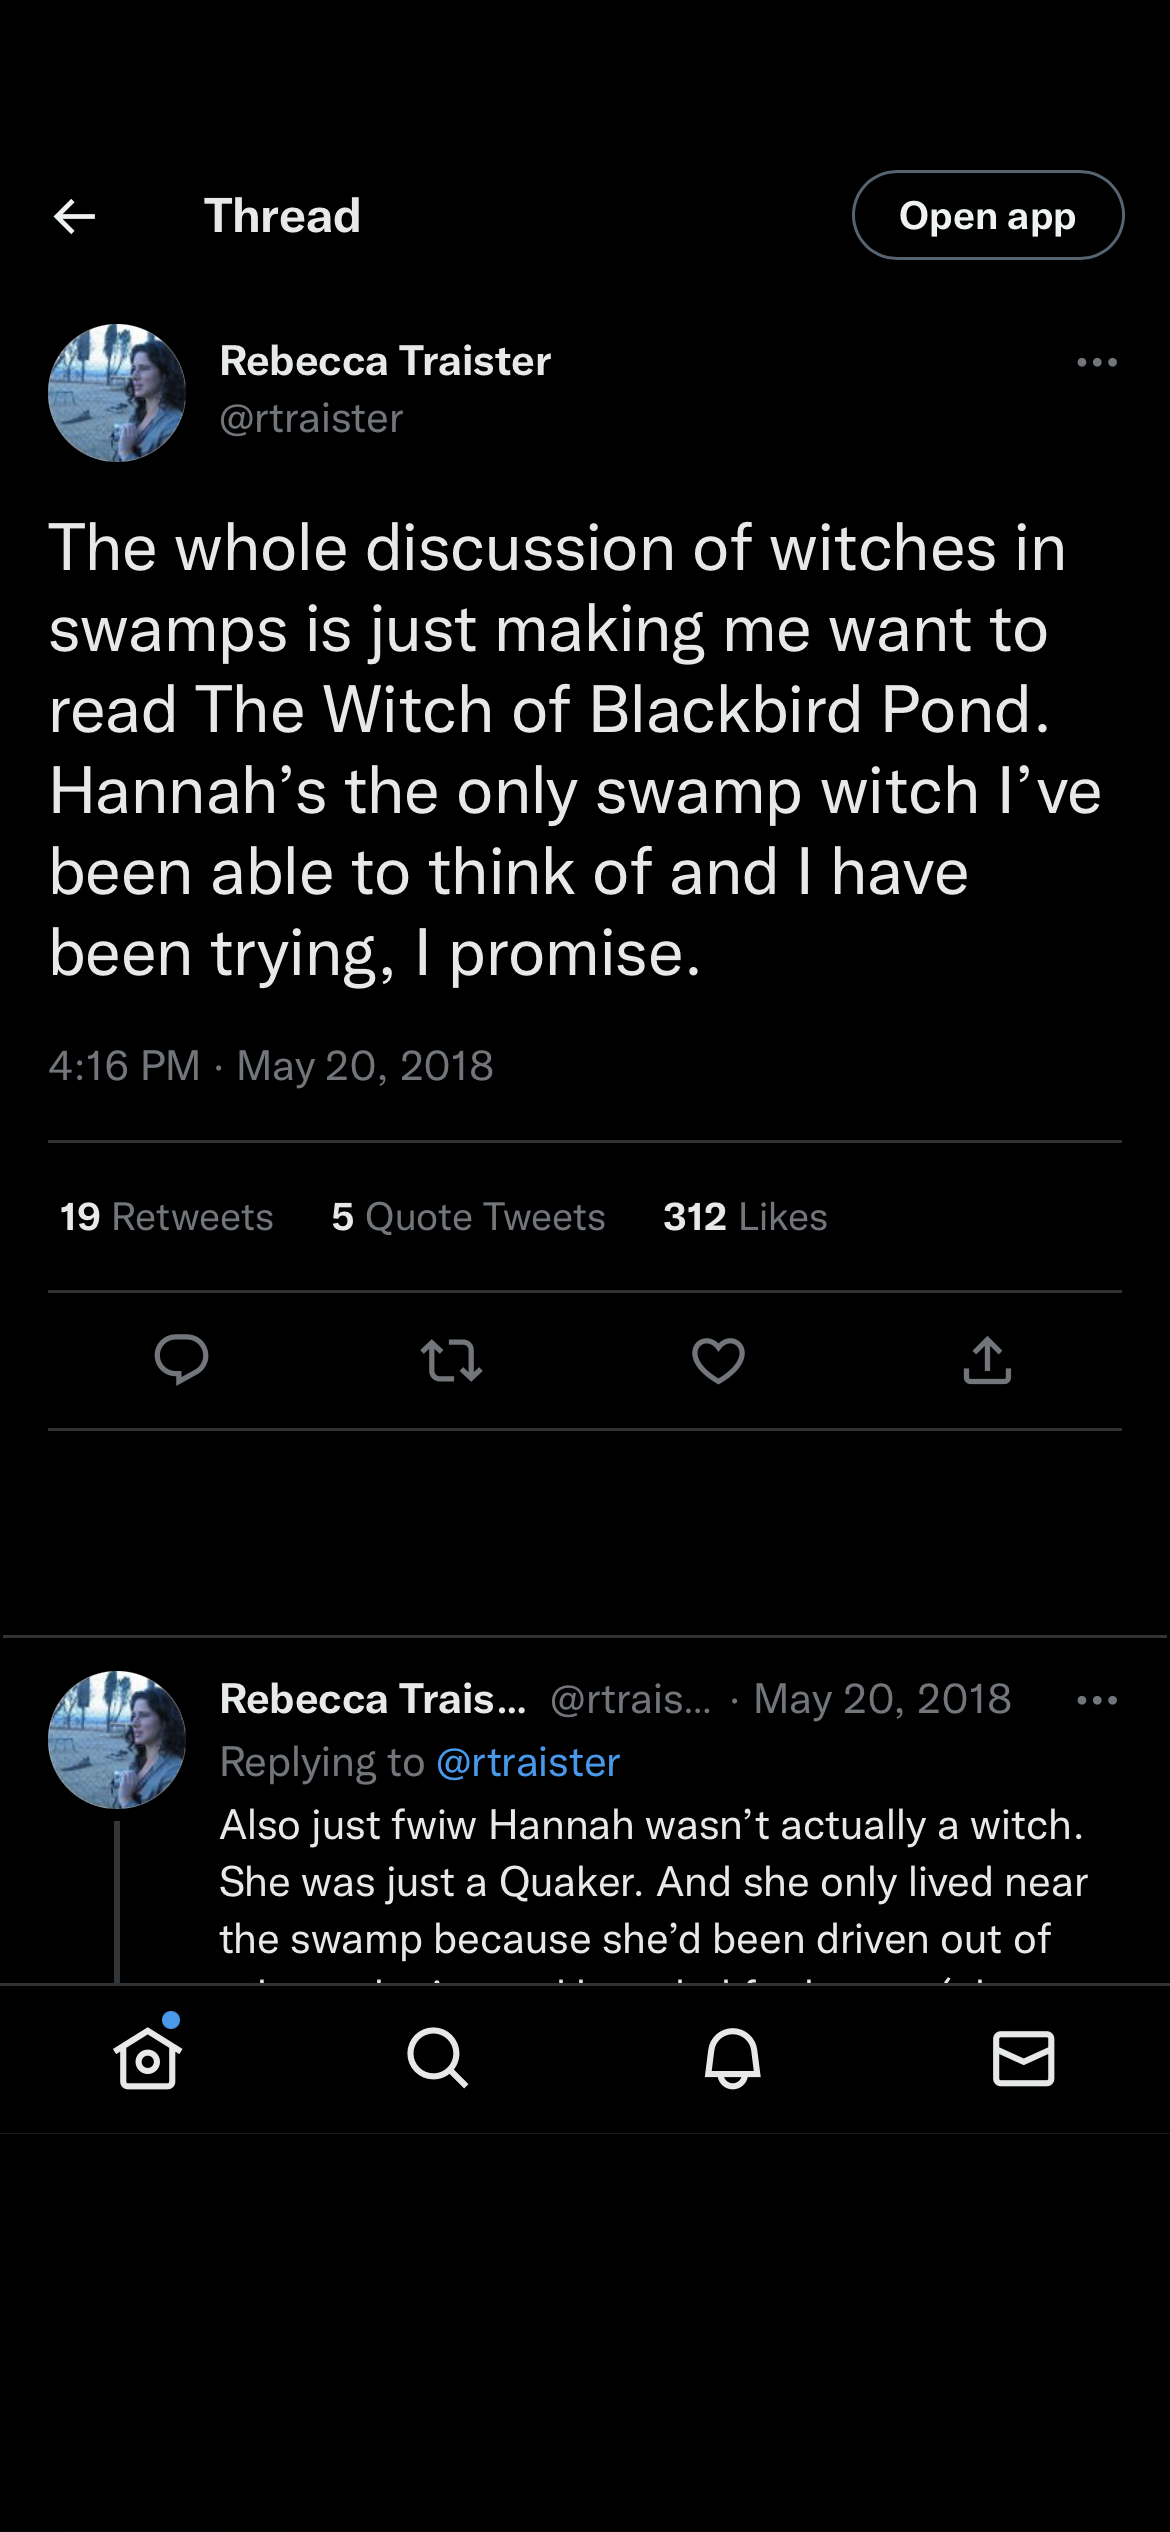Retweet using the arrows icon
Screen dimensions: 1170x2532
(451, 1360)
